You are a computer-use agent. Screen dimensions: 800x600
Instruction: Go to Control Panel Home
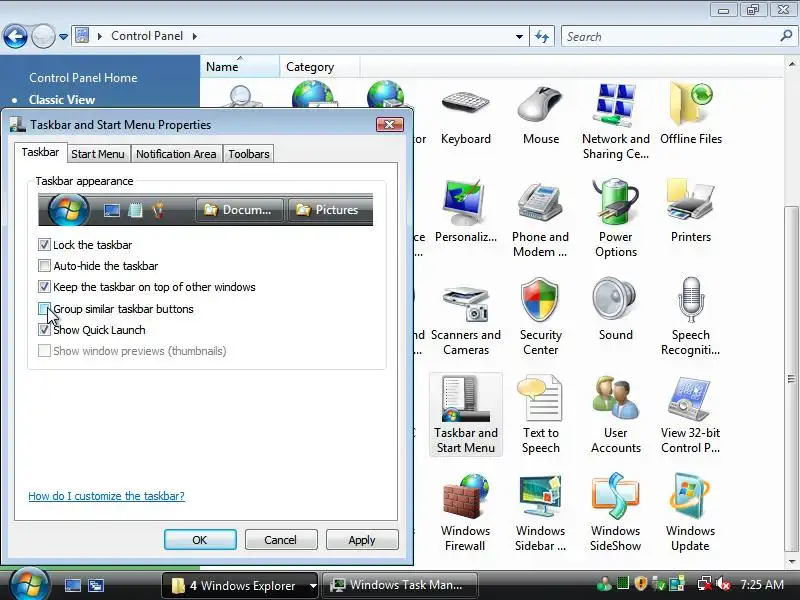(83, 78)
